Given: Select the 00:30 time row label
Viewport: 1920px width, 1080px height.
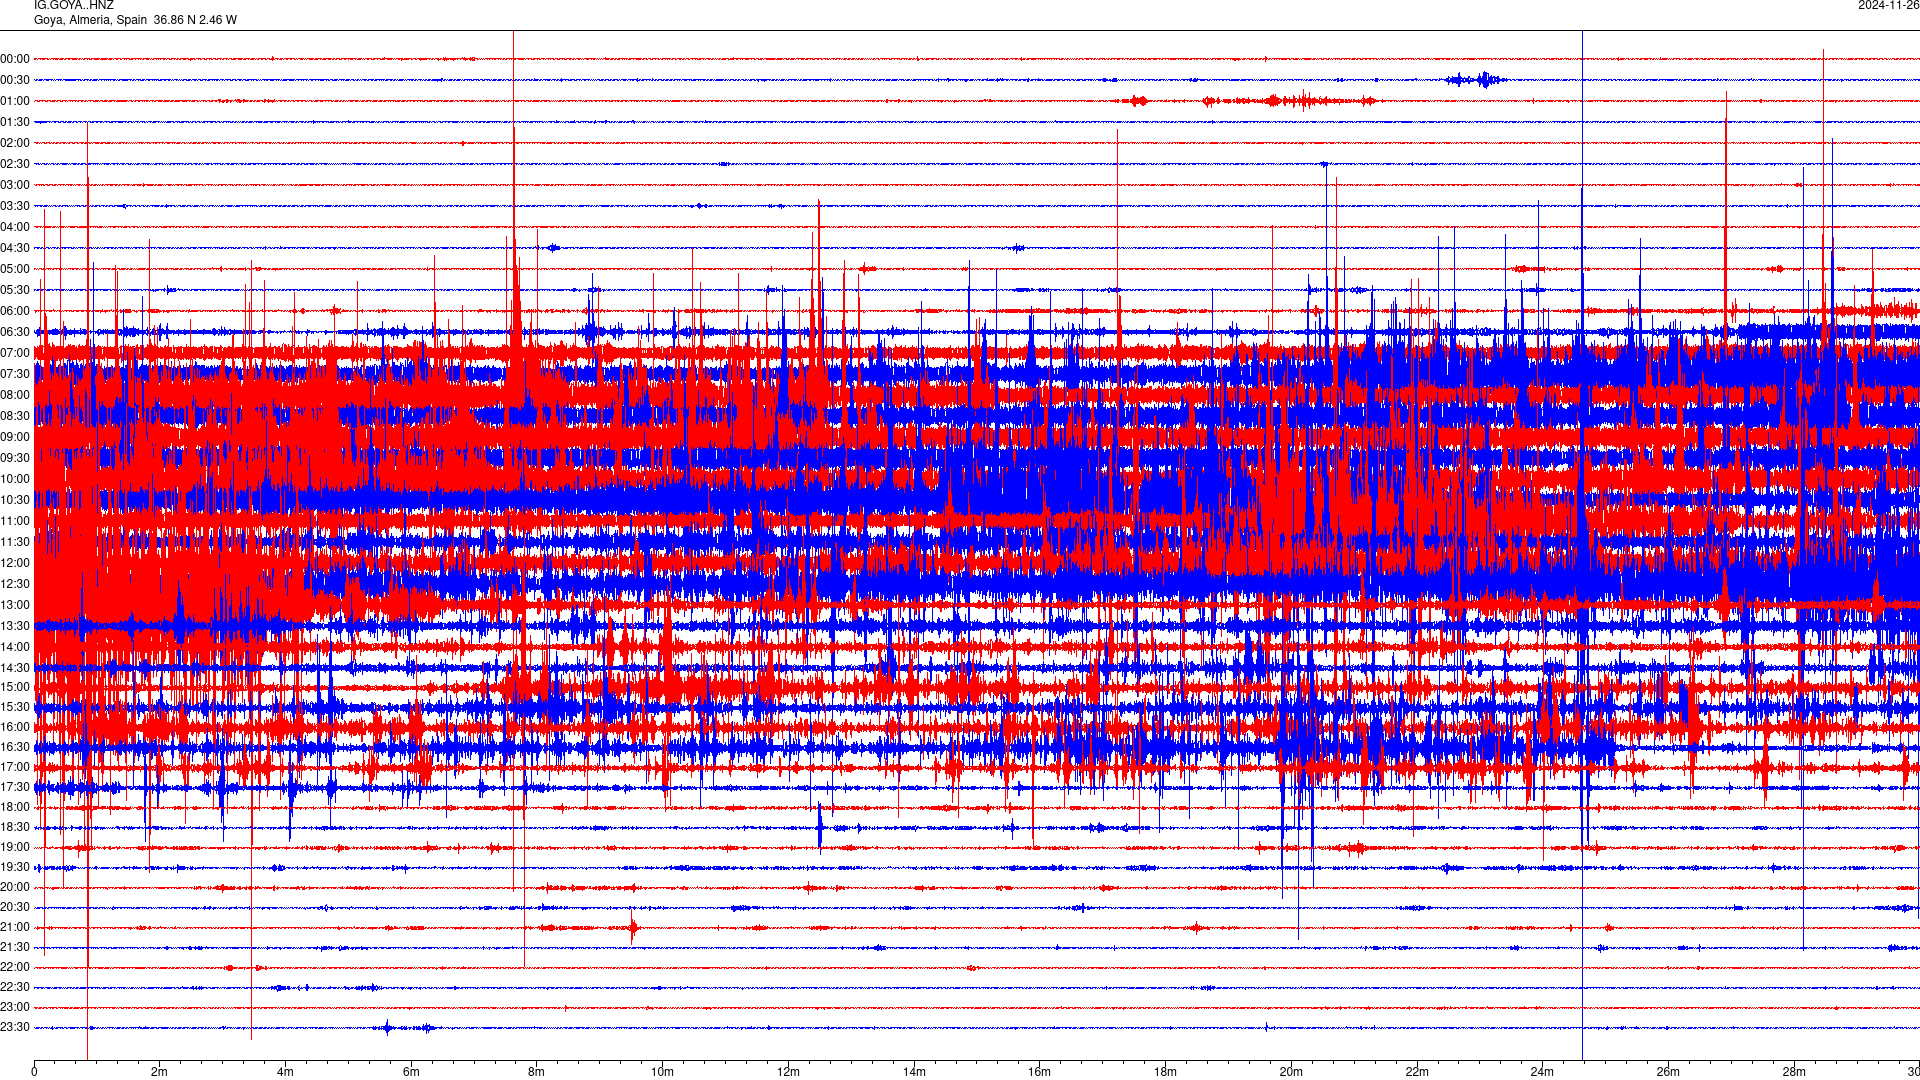Looking at the screenshot, I should (x=15, y=80).
